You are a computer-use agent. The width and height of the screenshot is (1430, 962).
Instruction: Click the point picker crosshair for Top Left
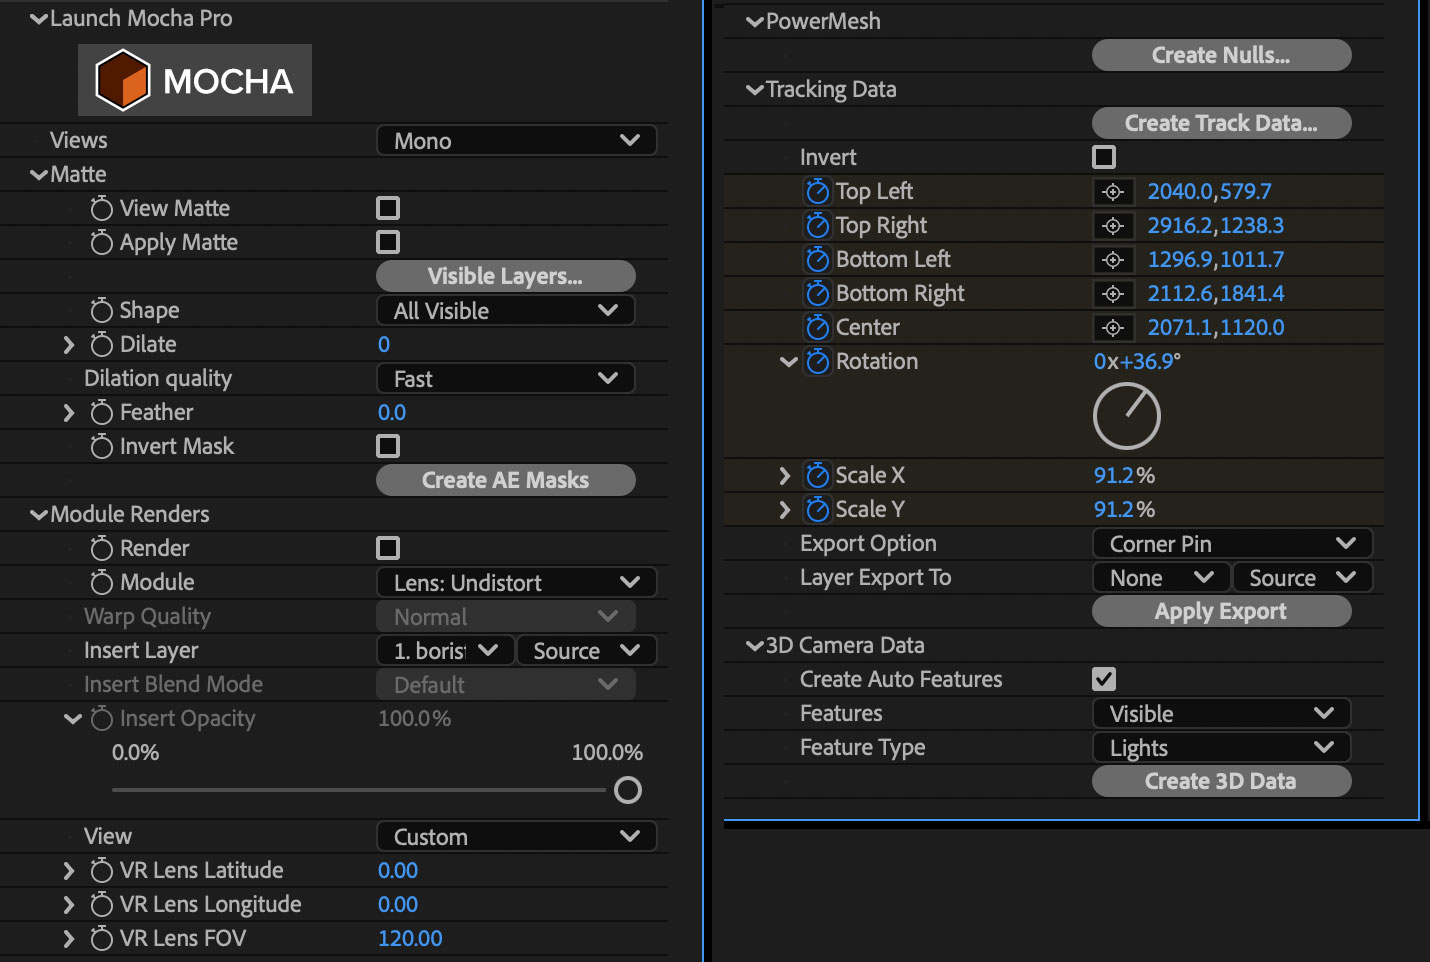(x=1113, y=192)
